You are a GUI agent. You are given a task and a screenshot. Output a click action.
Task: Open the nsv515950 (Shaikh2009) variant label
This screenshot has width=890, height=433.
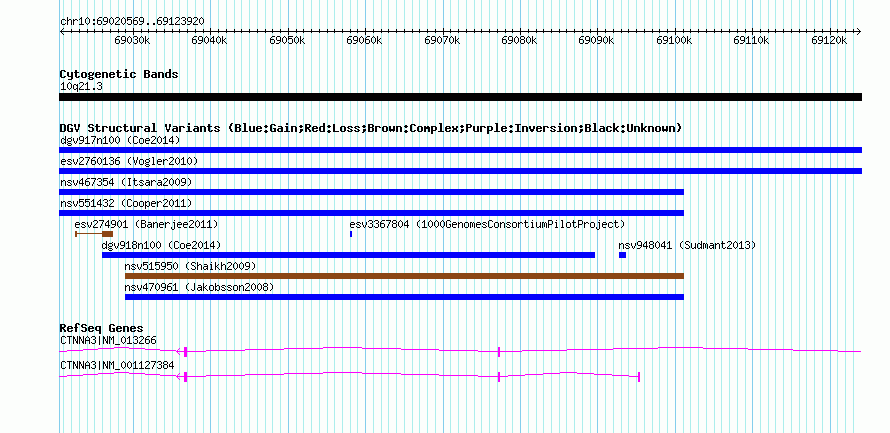(190, 266)
